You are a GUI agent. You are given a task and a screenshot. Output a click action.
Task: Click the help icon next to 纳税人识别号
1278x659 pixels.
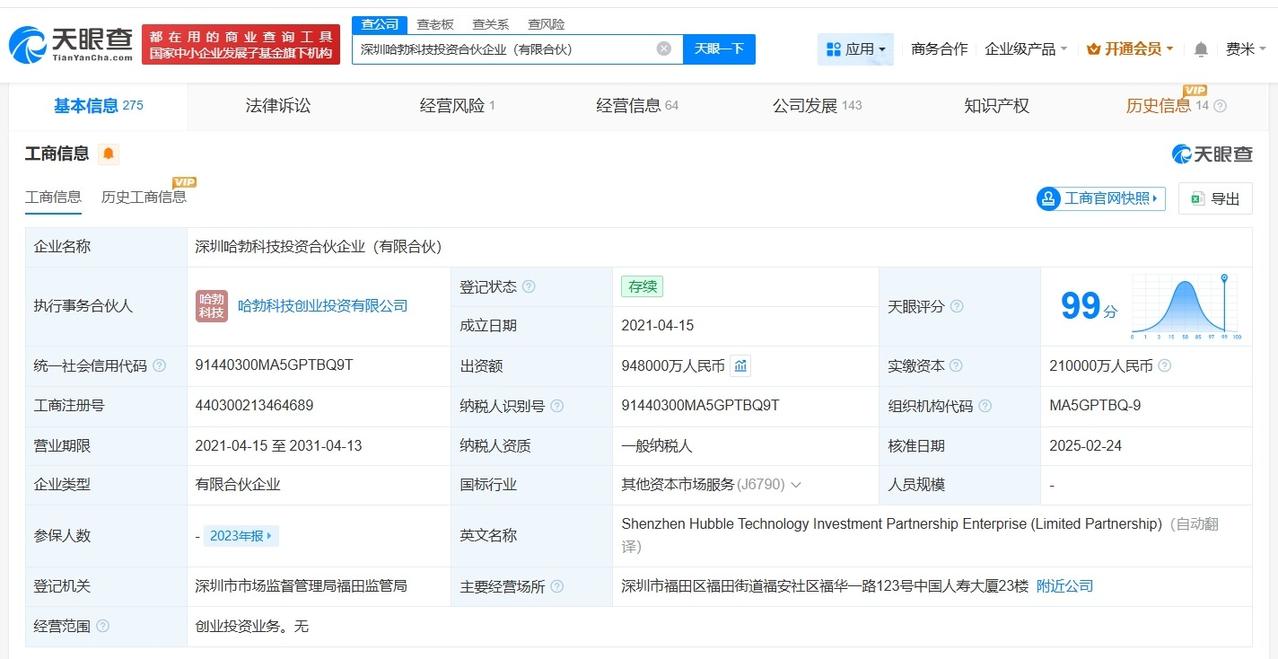(557, 406)
